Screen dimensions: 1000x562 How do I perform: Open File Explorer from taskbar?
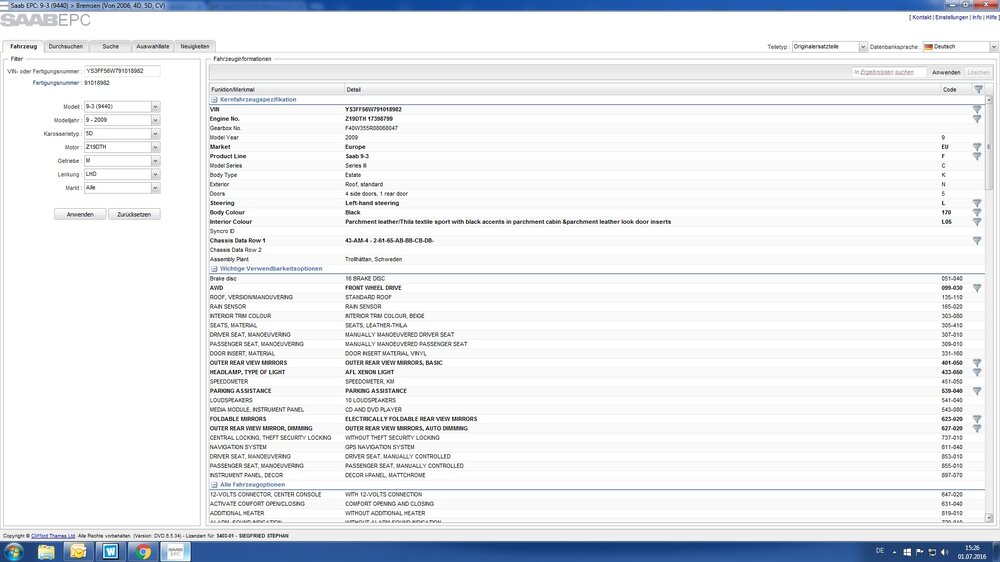[x=46, y=552]
